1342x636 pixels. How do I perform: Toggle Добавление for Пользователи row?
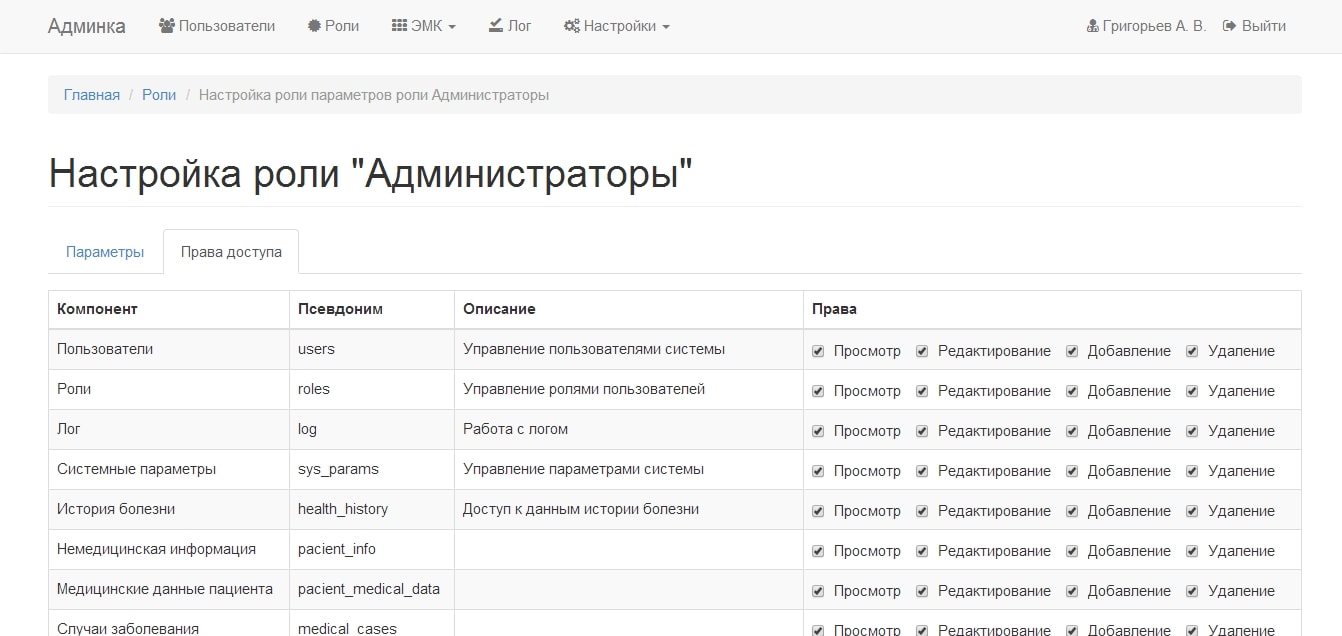click(1072, 351)
